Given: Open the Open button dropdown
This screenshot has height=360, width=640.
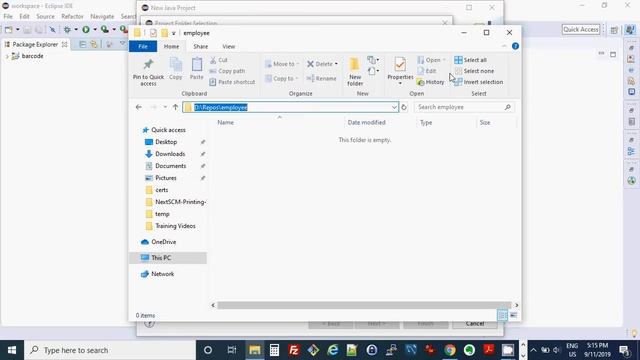Looking at the screenshot, I should click(444, 60).
